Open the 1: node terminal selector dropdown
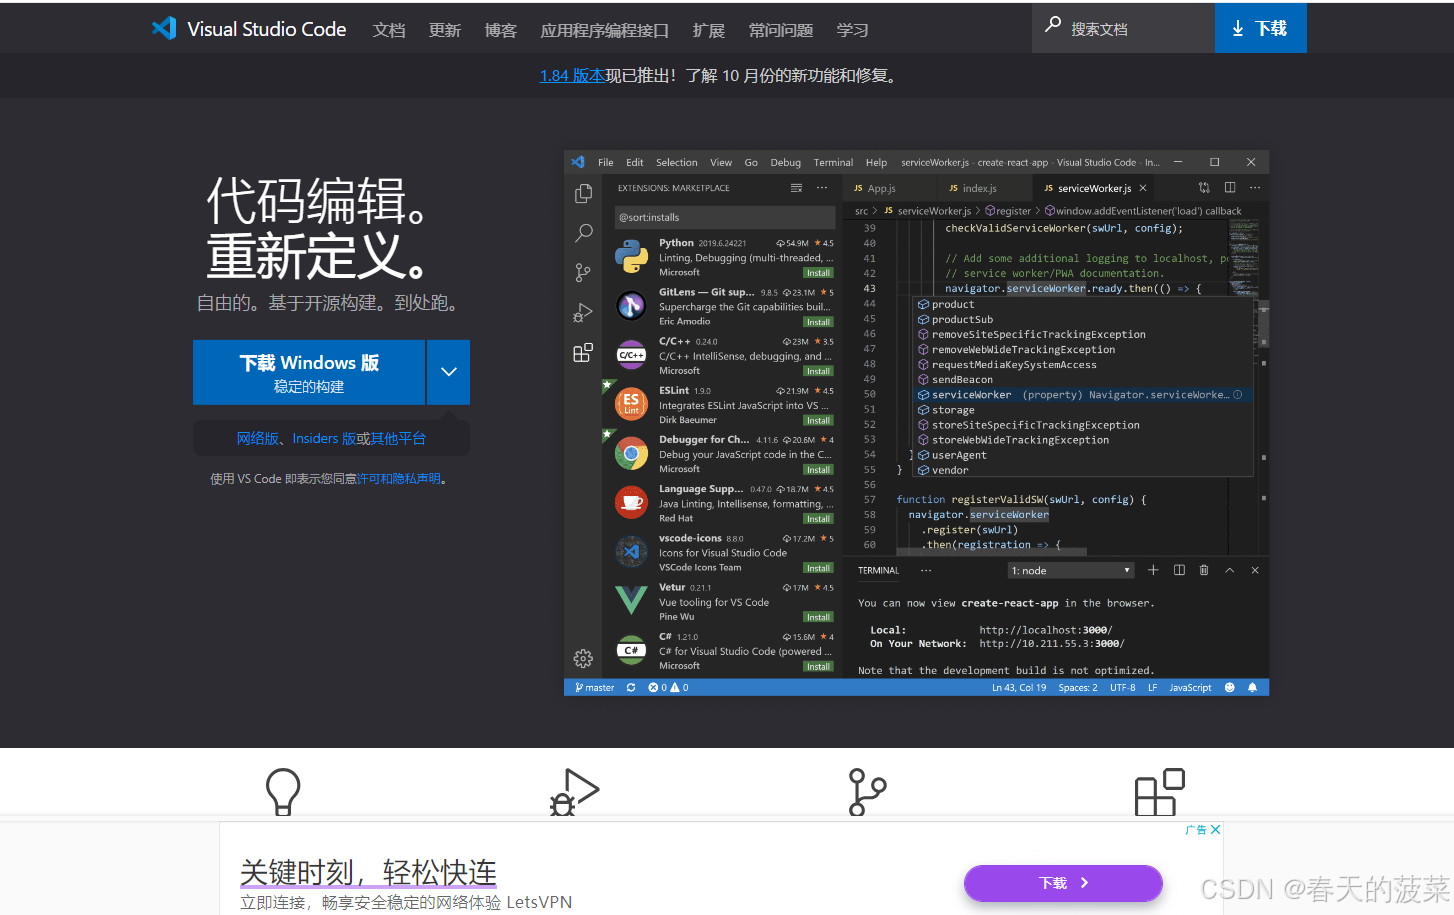Screen dimensions: 1454x915 point(1071,570)
